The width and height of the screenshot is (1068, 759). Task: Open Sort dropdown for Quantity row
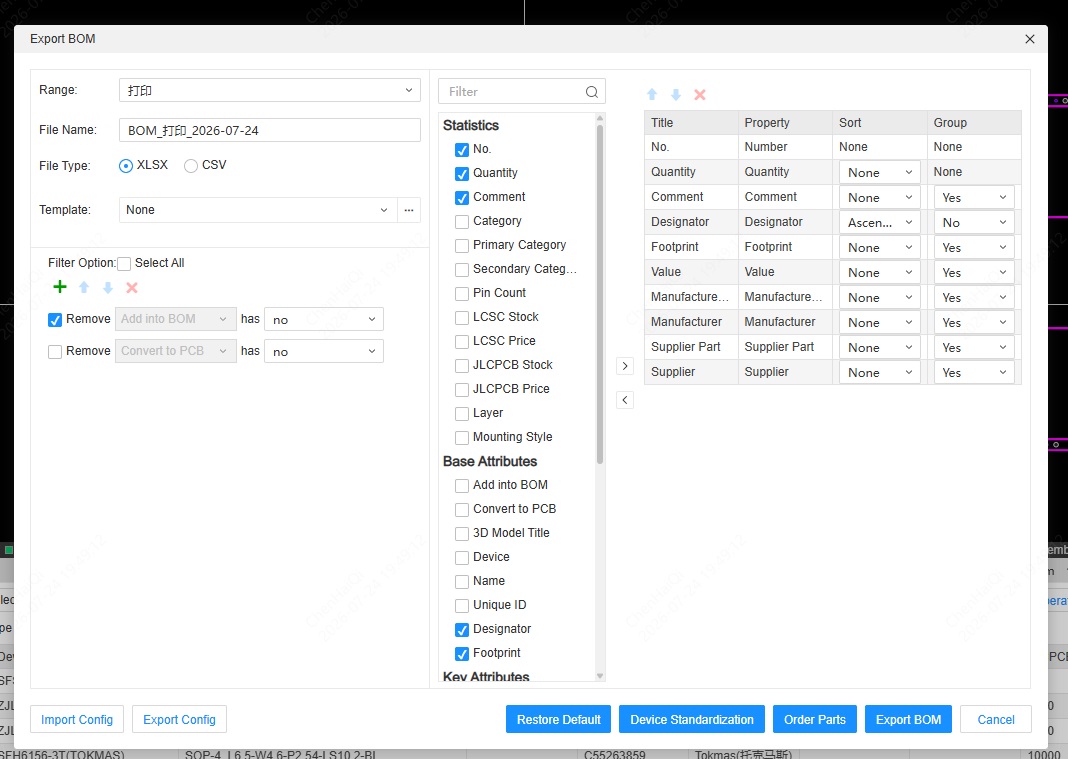point(879,172)
